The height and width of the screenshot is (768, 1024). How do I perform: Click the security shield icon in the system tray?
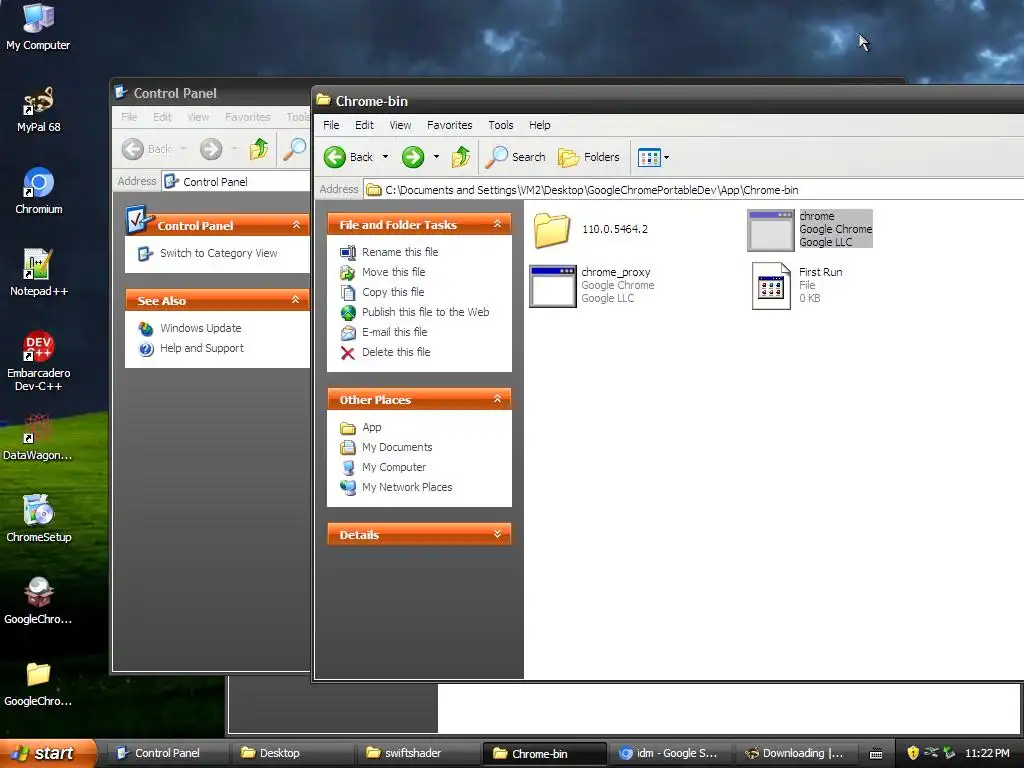913,753
